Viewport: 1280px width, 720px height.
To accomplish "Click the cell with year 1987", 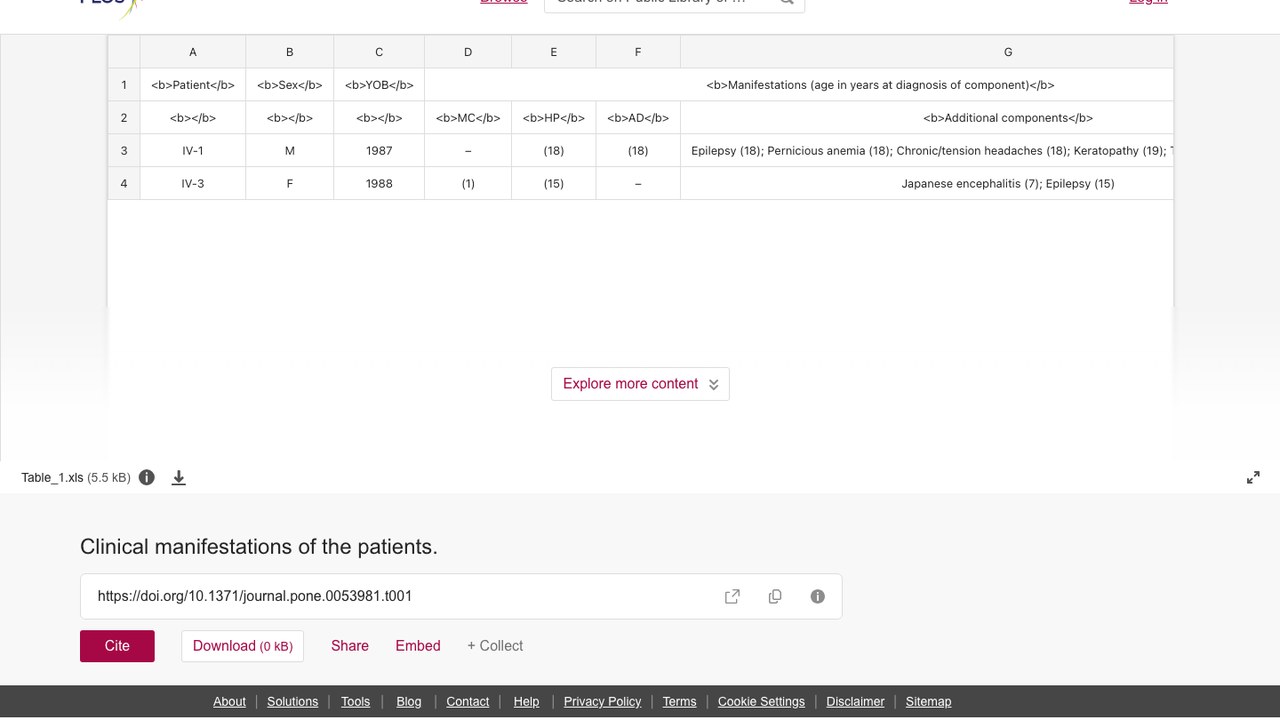I will coord(379,151).
